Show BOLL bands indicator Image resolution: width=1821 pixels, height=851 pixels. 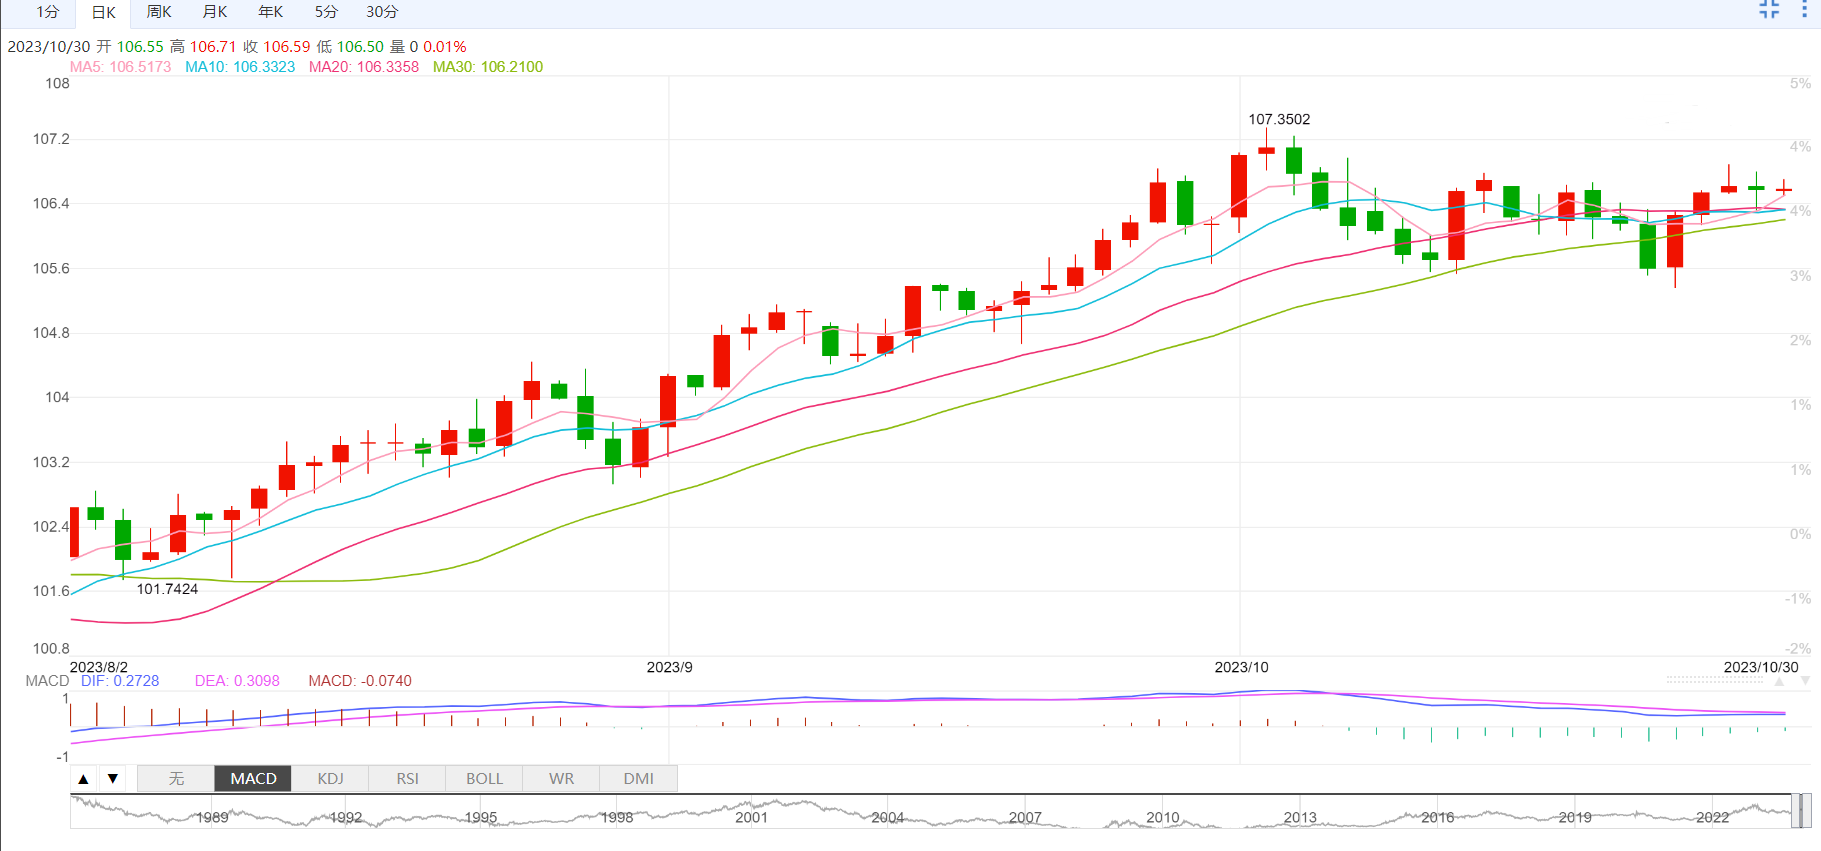pos(484,779)
